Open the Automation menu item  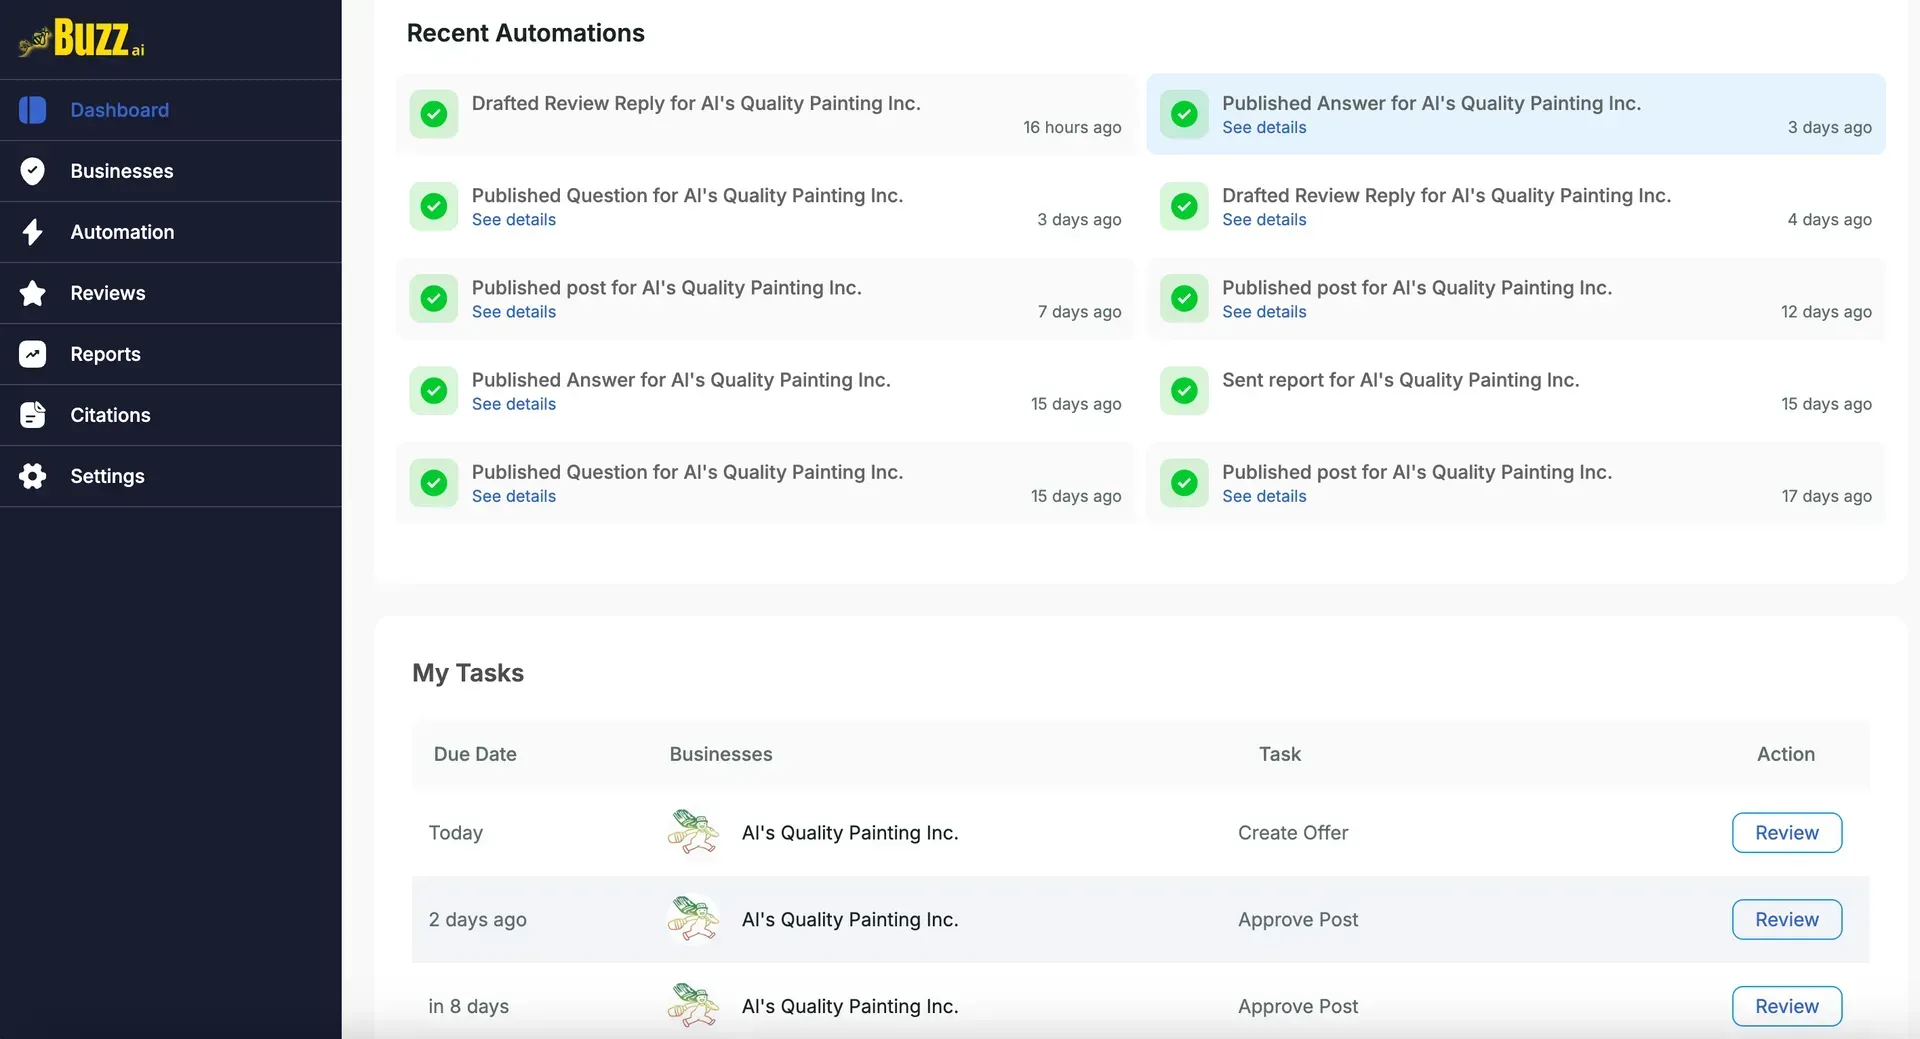170,232
